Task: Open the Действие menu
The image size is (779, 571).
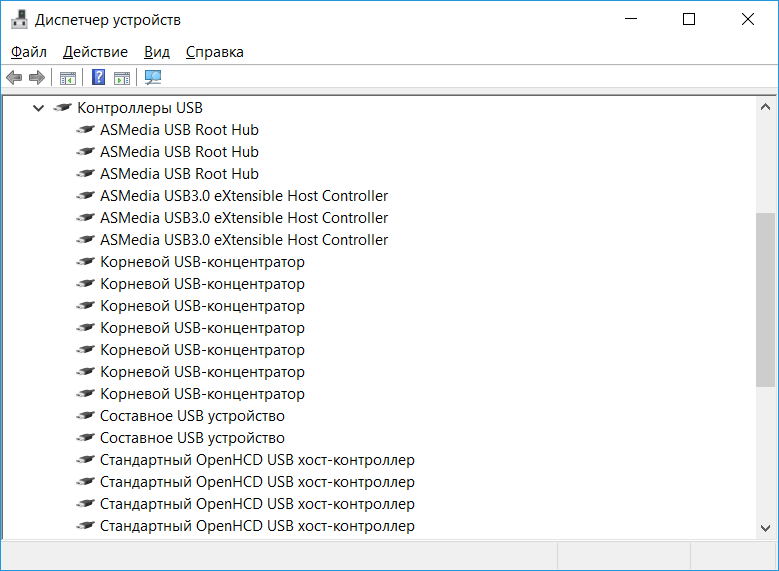Action: click(x=95, y=52)
